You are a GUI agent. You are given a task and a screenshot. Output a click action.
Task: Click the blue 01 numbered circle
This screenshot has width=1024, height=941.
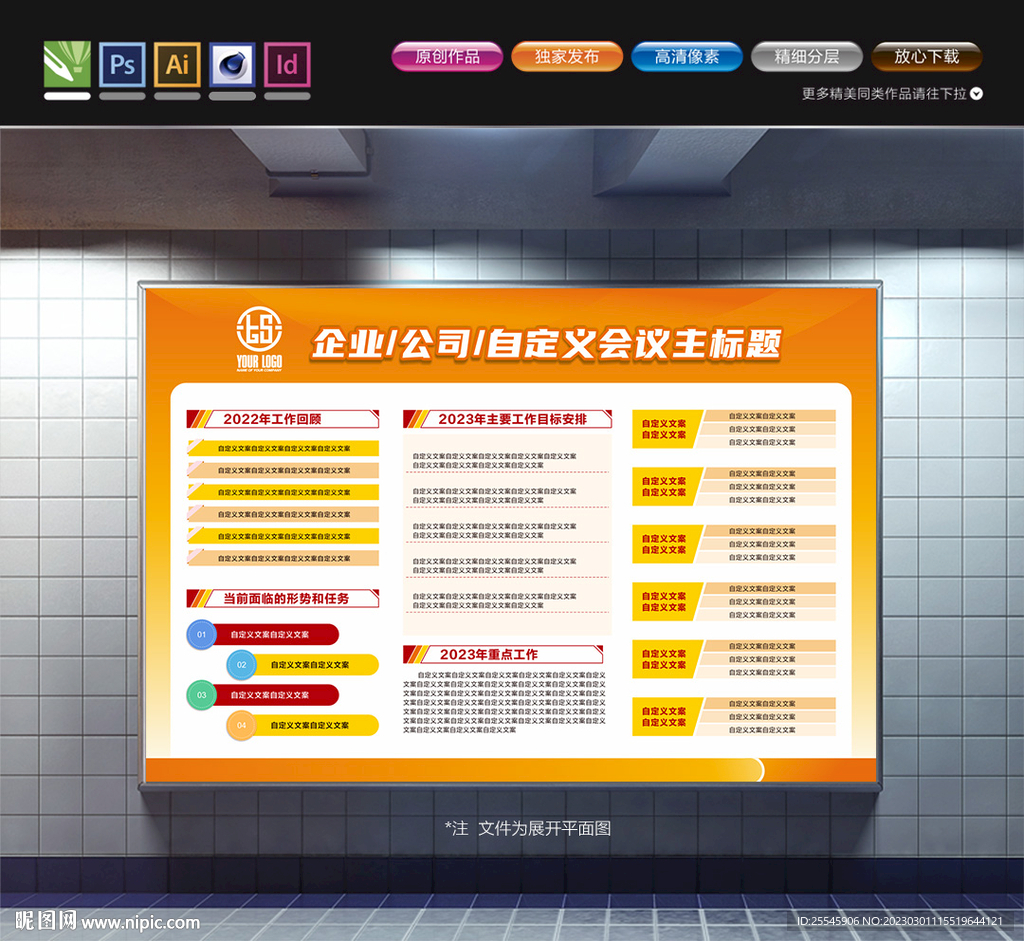201,635
